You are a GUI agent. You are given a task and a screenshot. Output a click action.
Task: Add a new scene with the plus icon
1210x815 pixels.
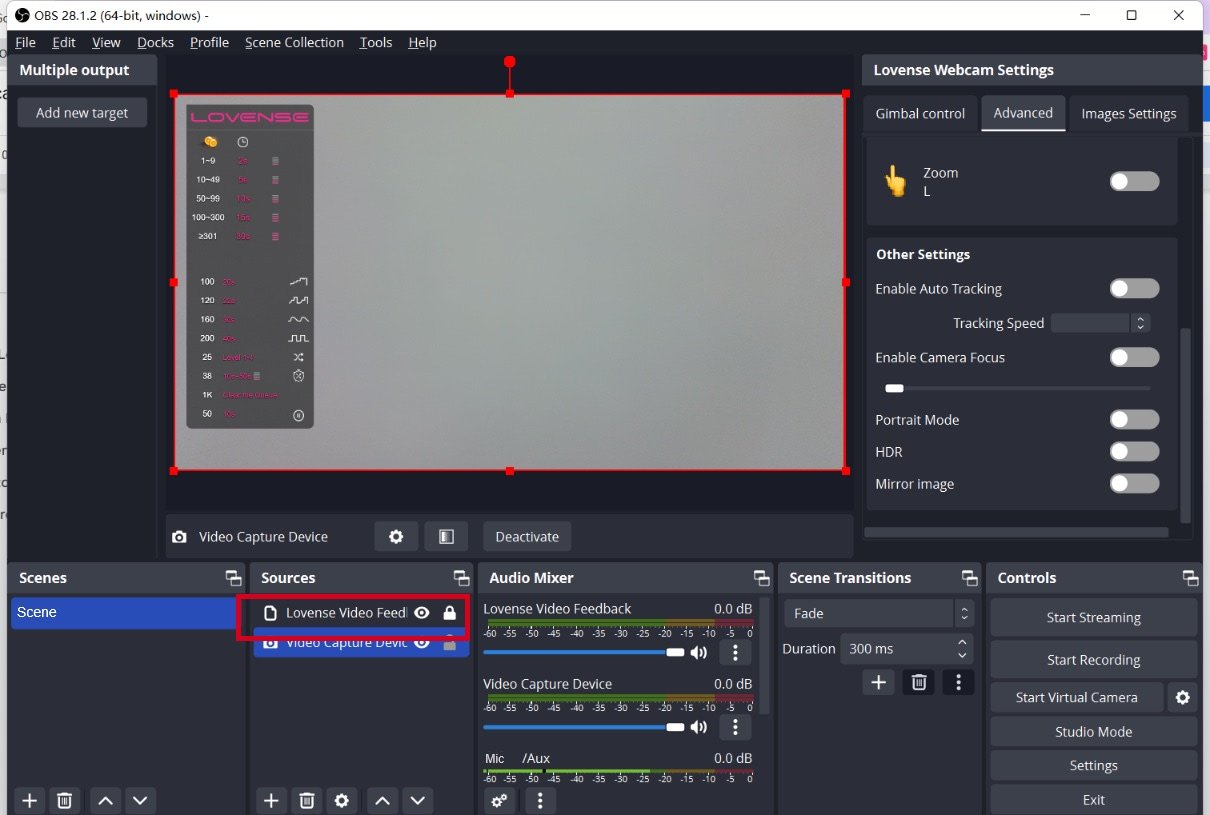[x=30, y=800]
